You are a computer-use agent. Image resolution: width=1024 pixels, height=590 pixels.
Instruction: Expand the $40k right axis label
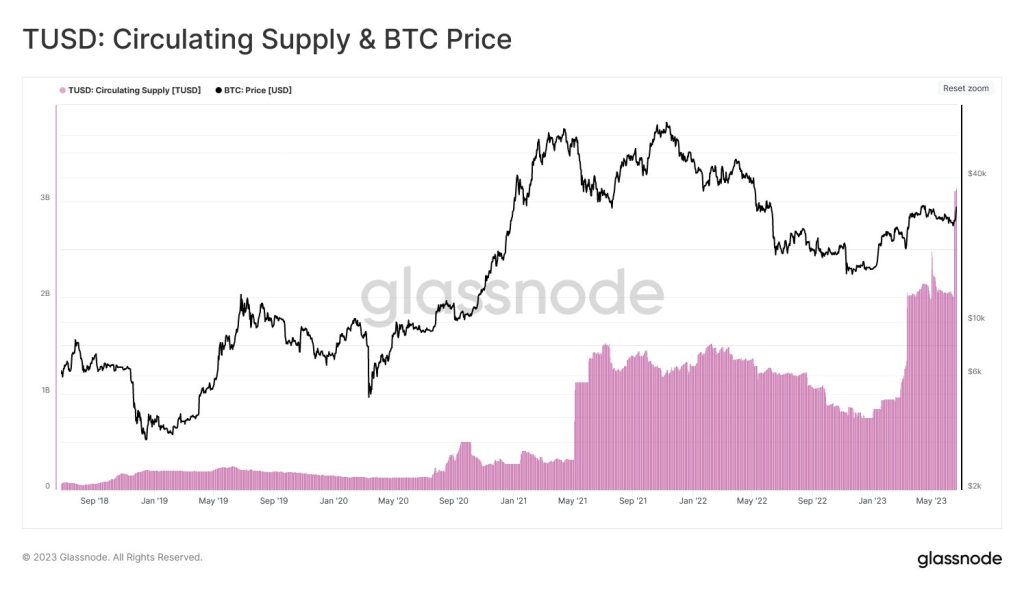977,172
